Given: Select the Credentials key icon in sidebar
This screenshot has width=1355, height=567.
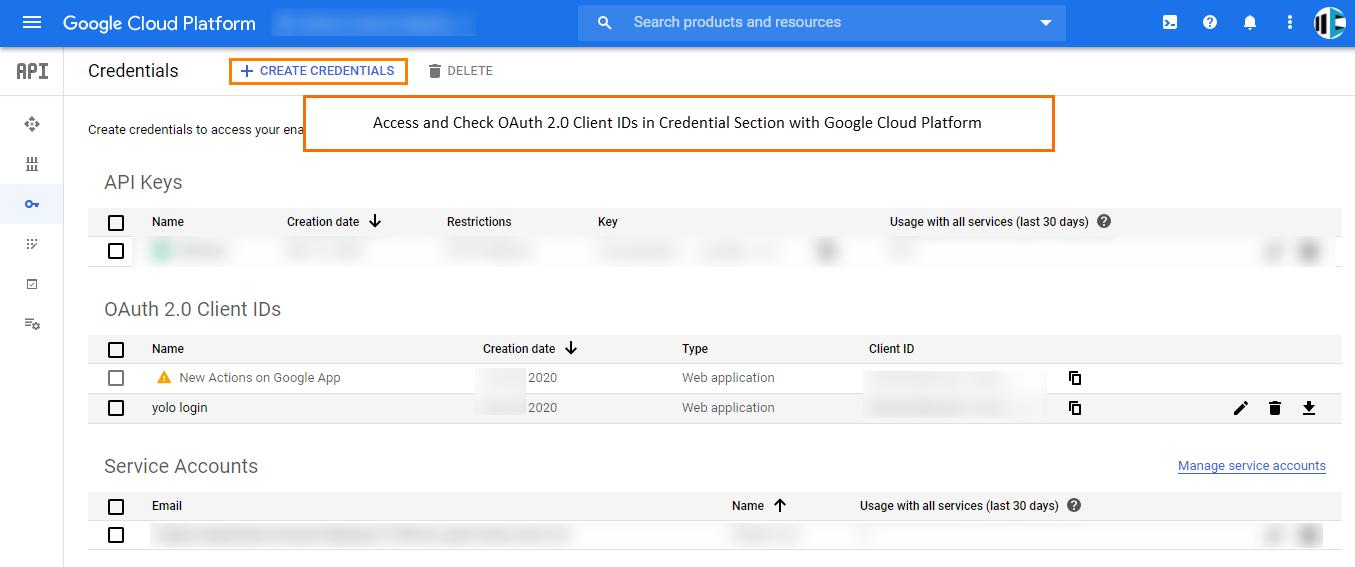Looking at the screenshot, I should point(32,204).
